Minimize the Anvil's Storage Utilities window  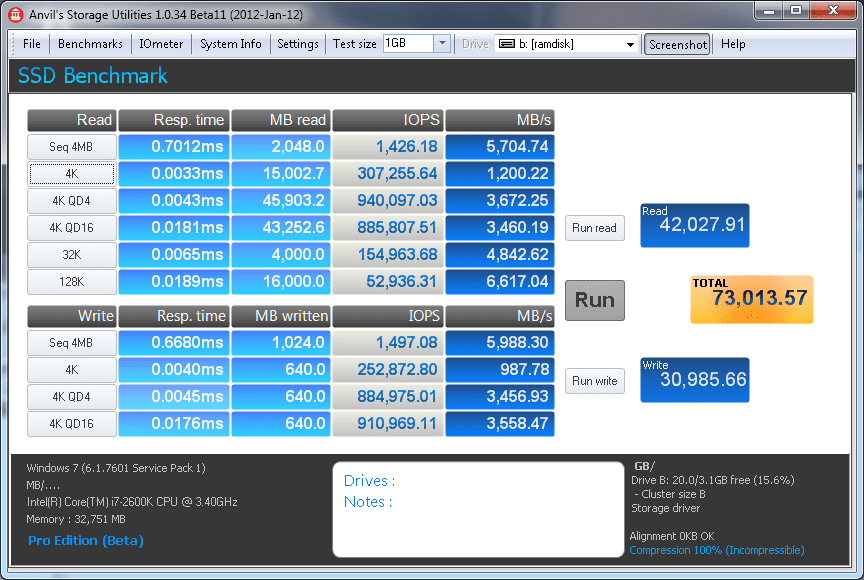click(769, 10)
